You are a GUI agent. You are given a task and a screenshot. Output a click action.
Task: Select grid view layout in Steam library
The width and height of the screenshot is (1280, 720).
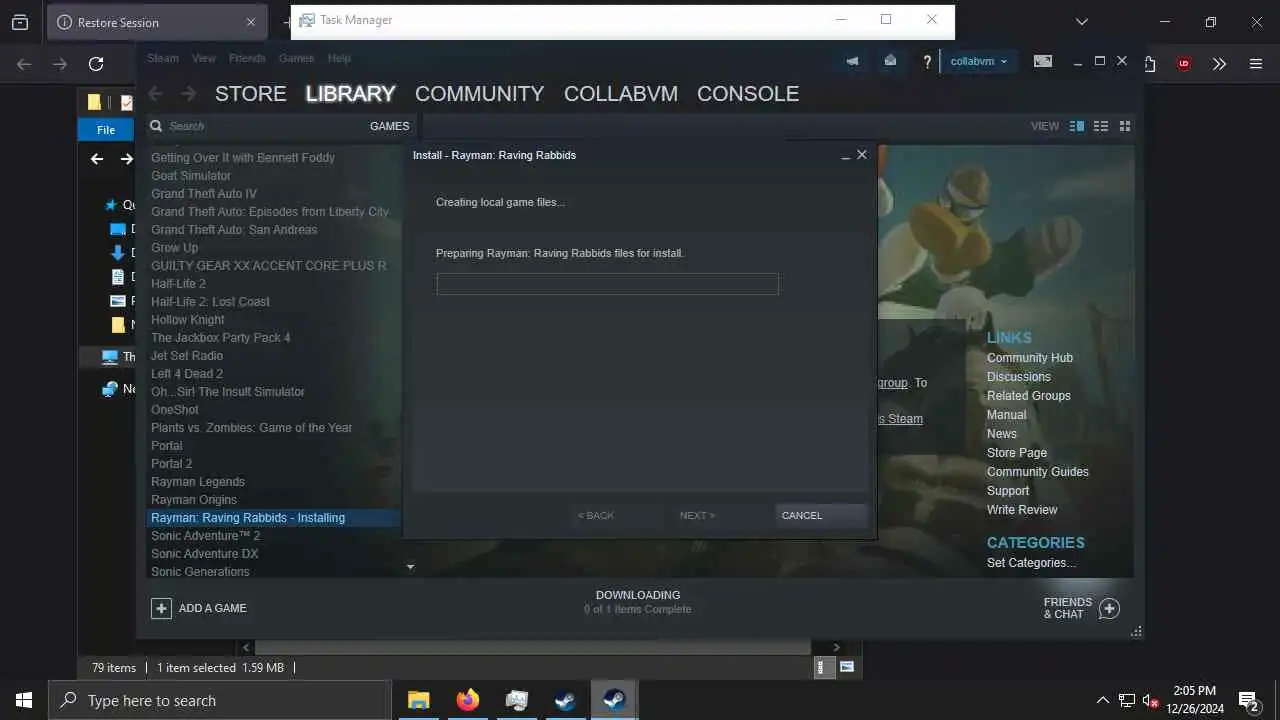coord(1125,126)
